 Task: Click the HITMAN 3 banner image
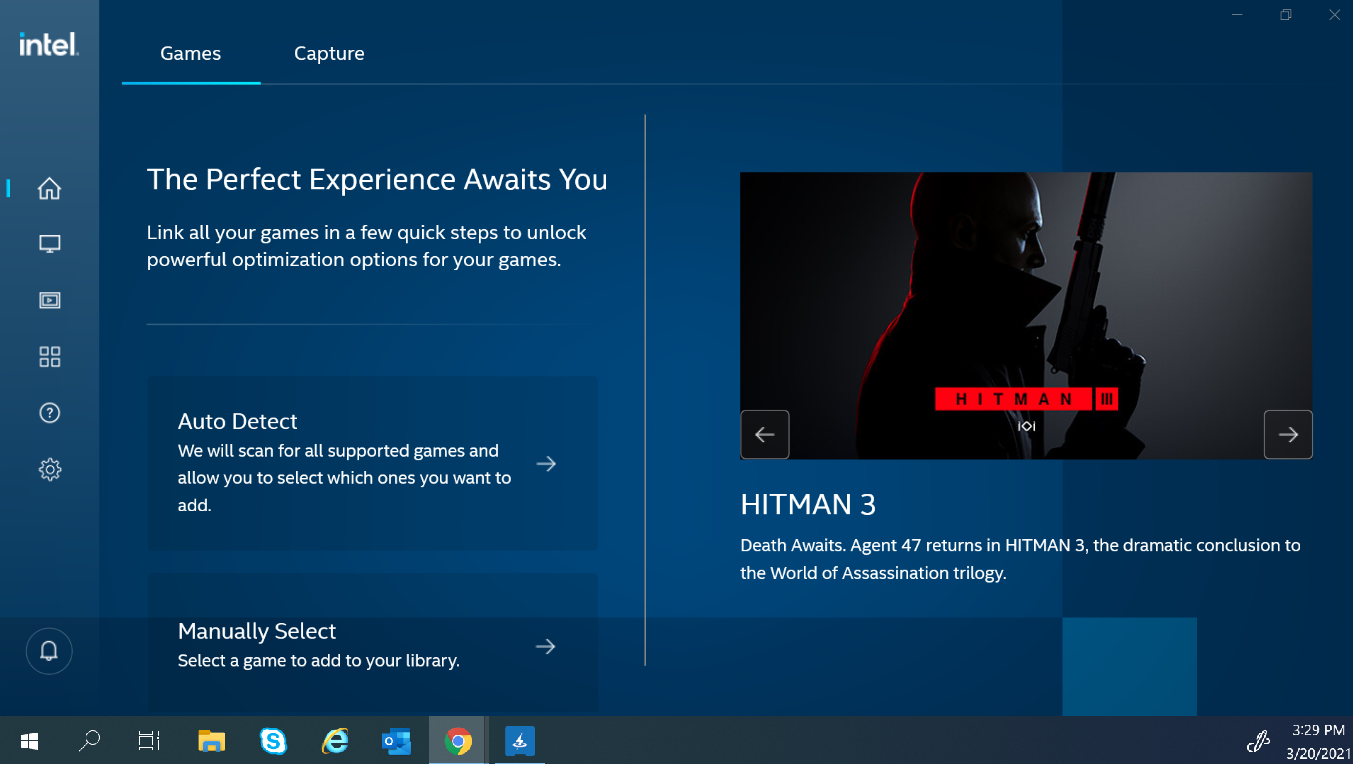1025,300
